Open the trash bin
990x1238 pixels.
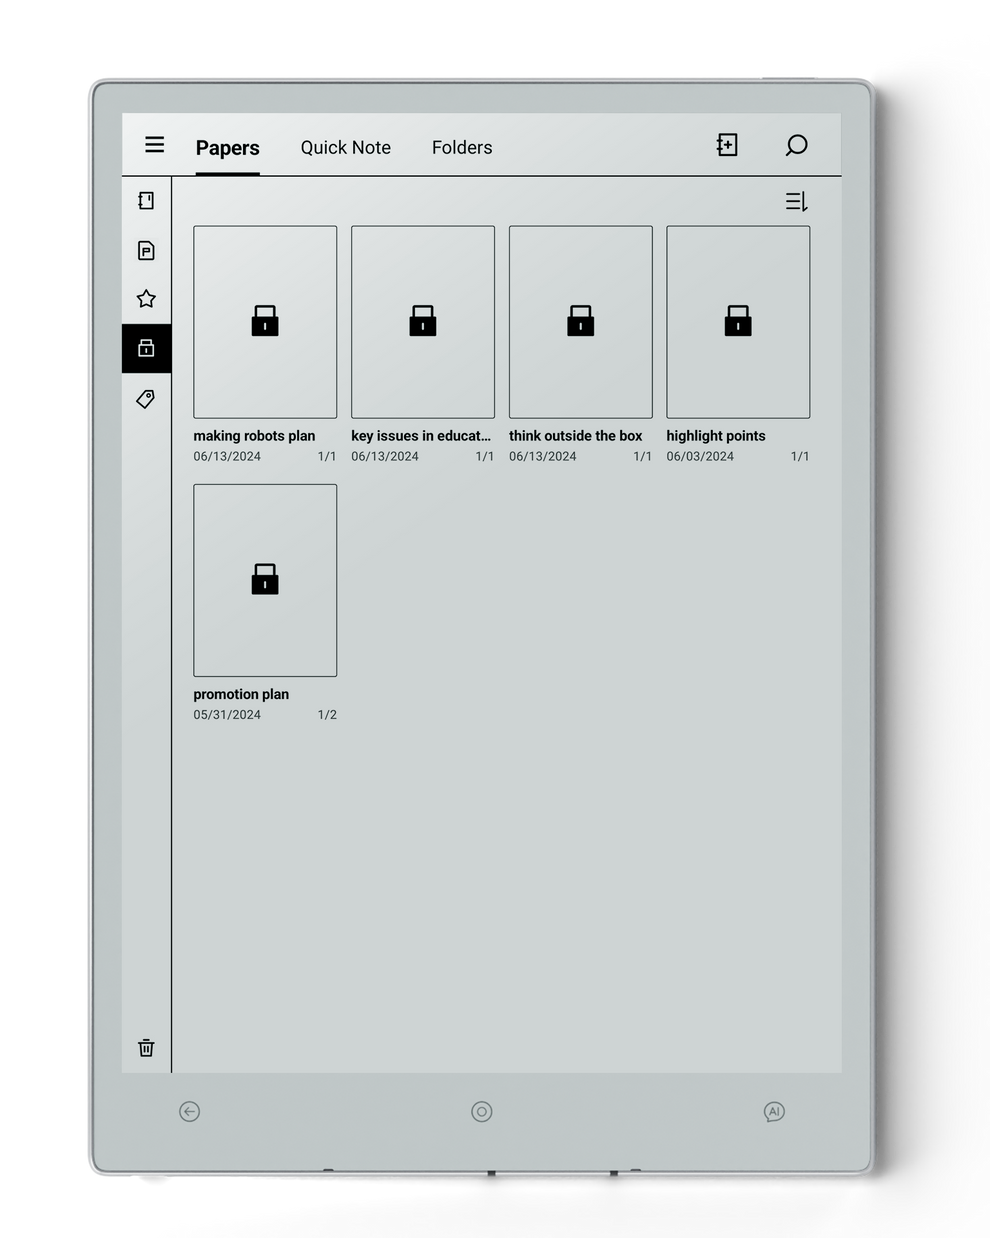tap(146, 1048)
